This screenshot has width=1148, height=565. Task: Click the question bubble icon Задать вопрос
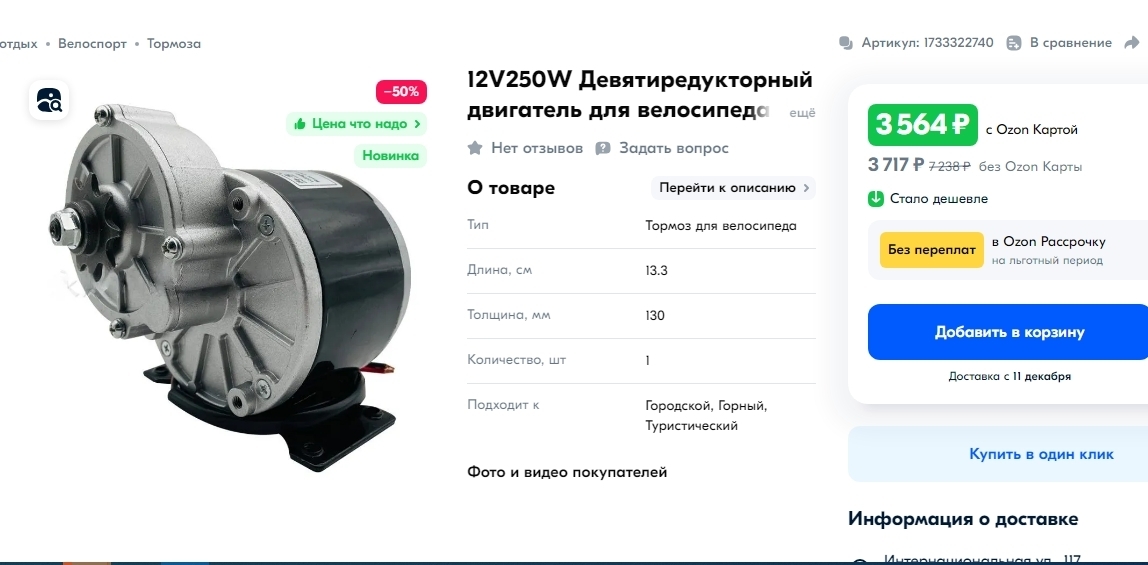(x=603, y=149)
